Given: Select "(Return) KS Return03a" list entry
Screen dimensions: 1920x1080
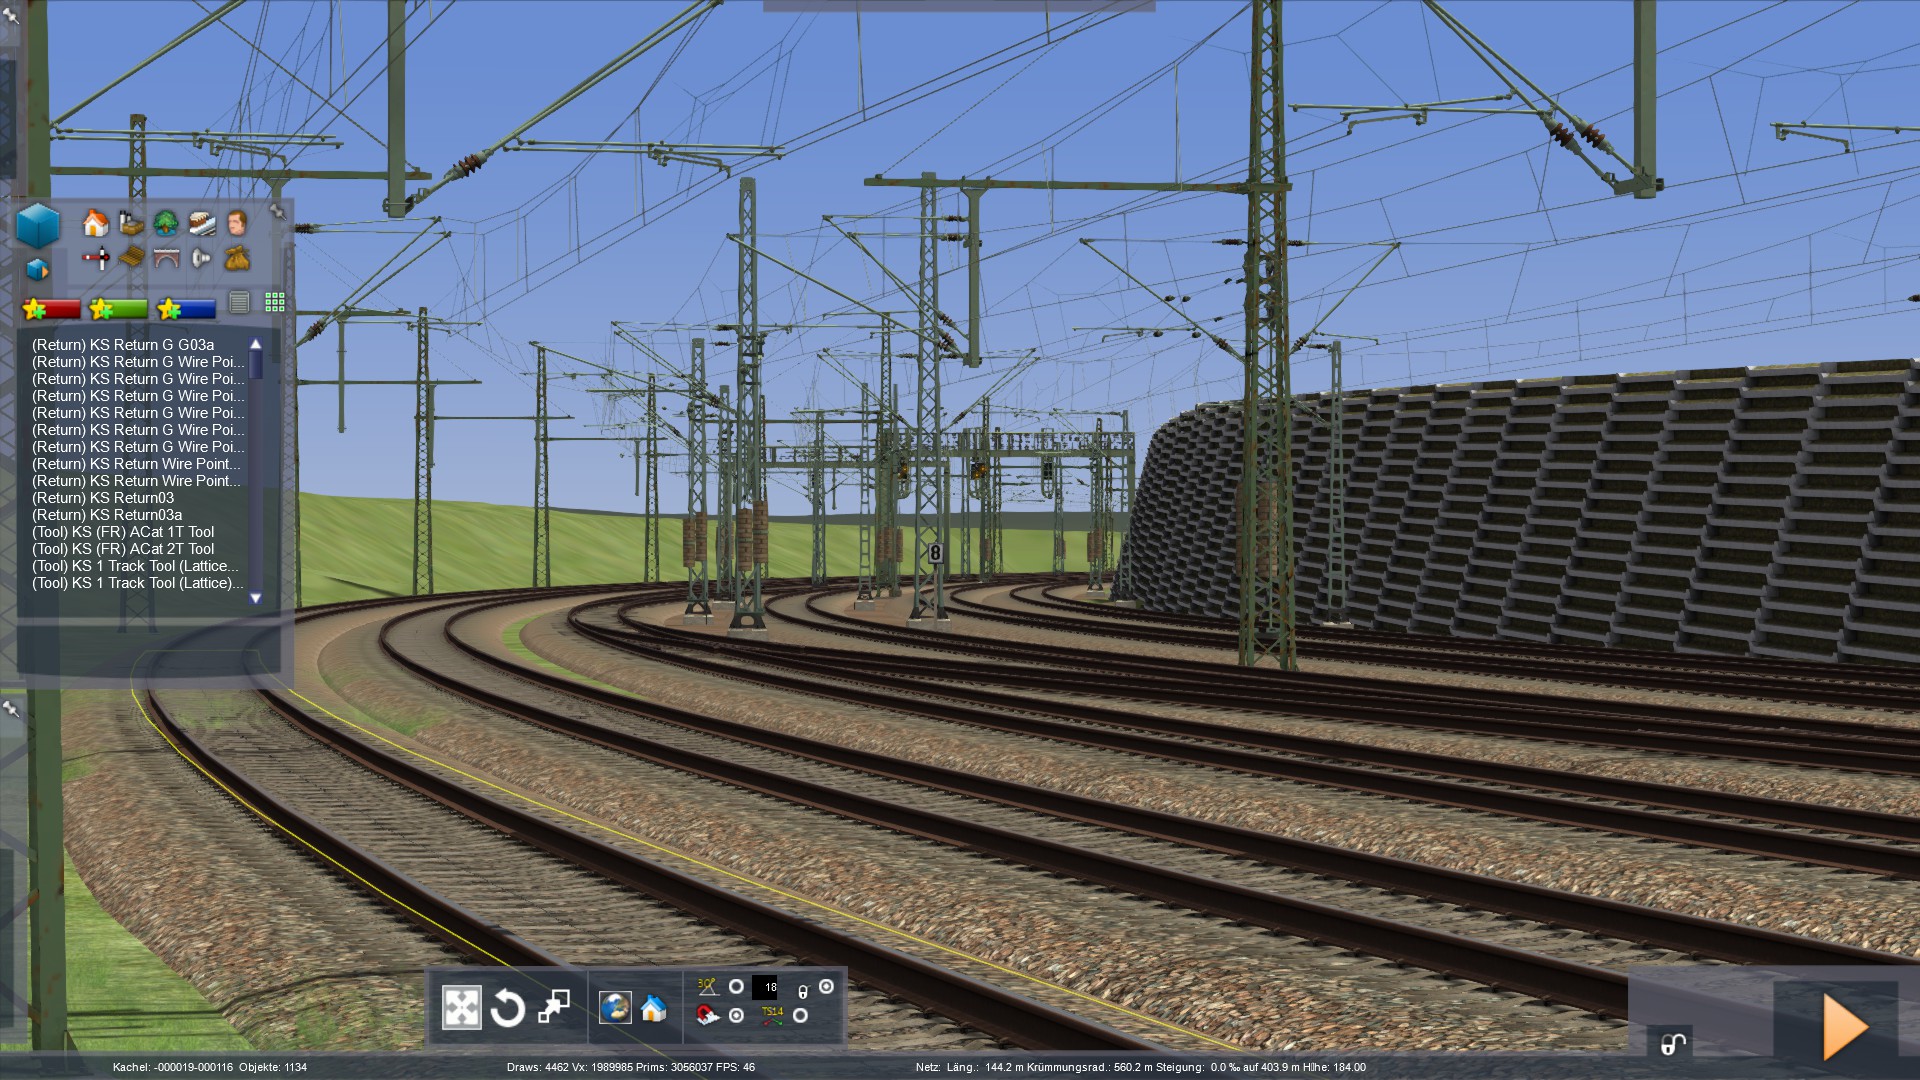Looking at the screenshot, I should click(107, 515).
